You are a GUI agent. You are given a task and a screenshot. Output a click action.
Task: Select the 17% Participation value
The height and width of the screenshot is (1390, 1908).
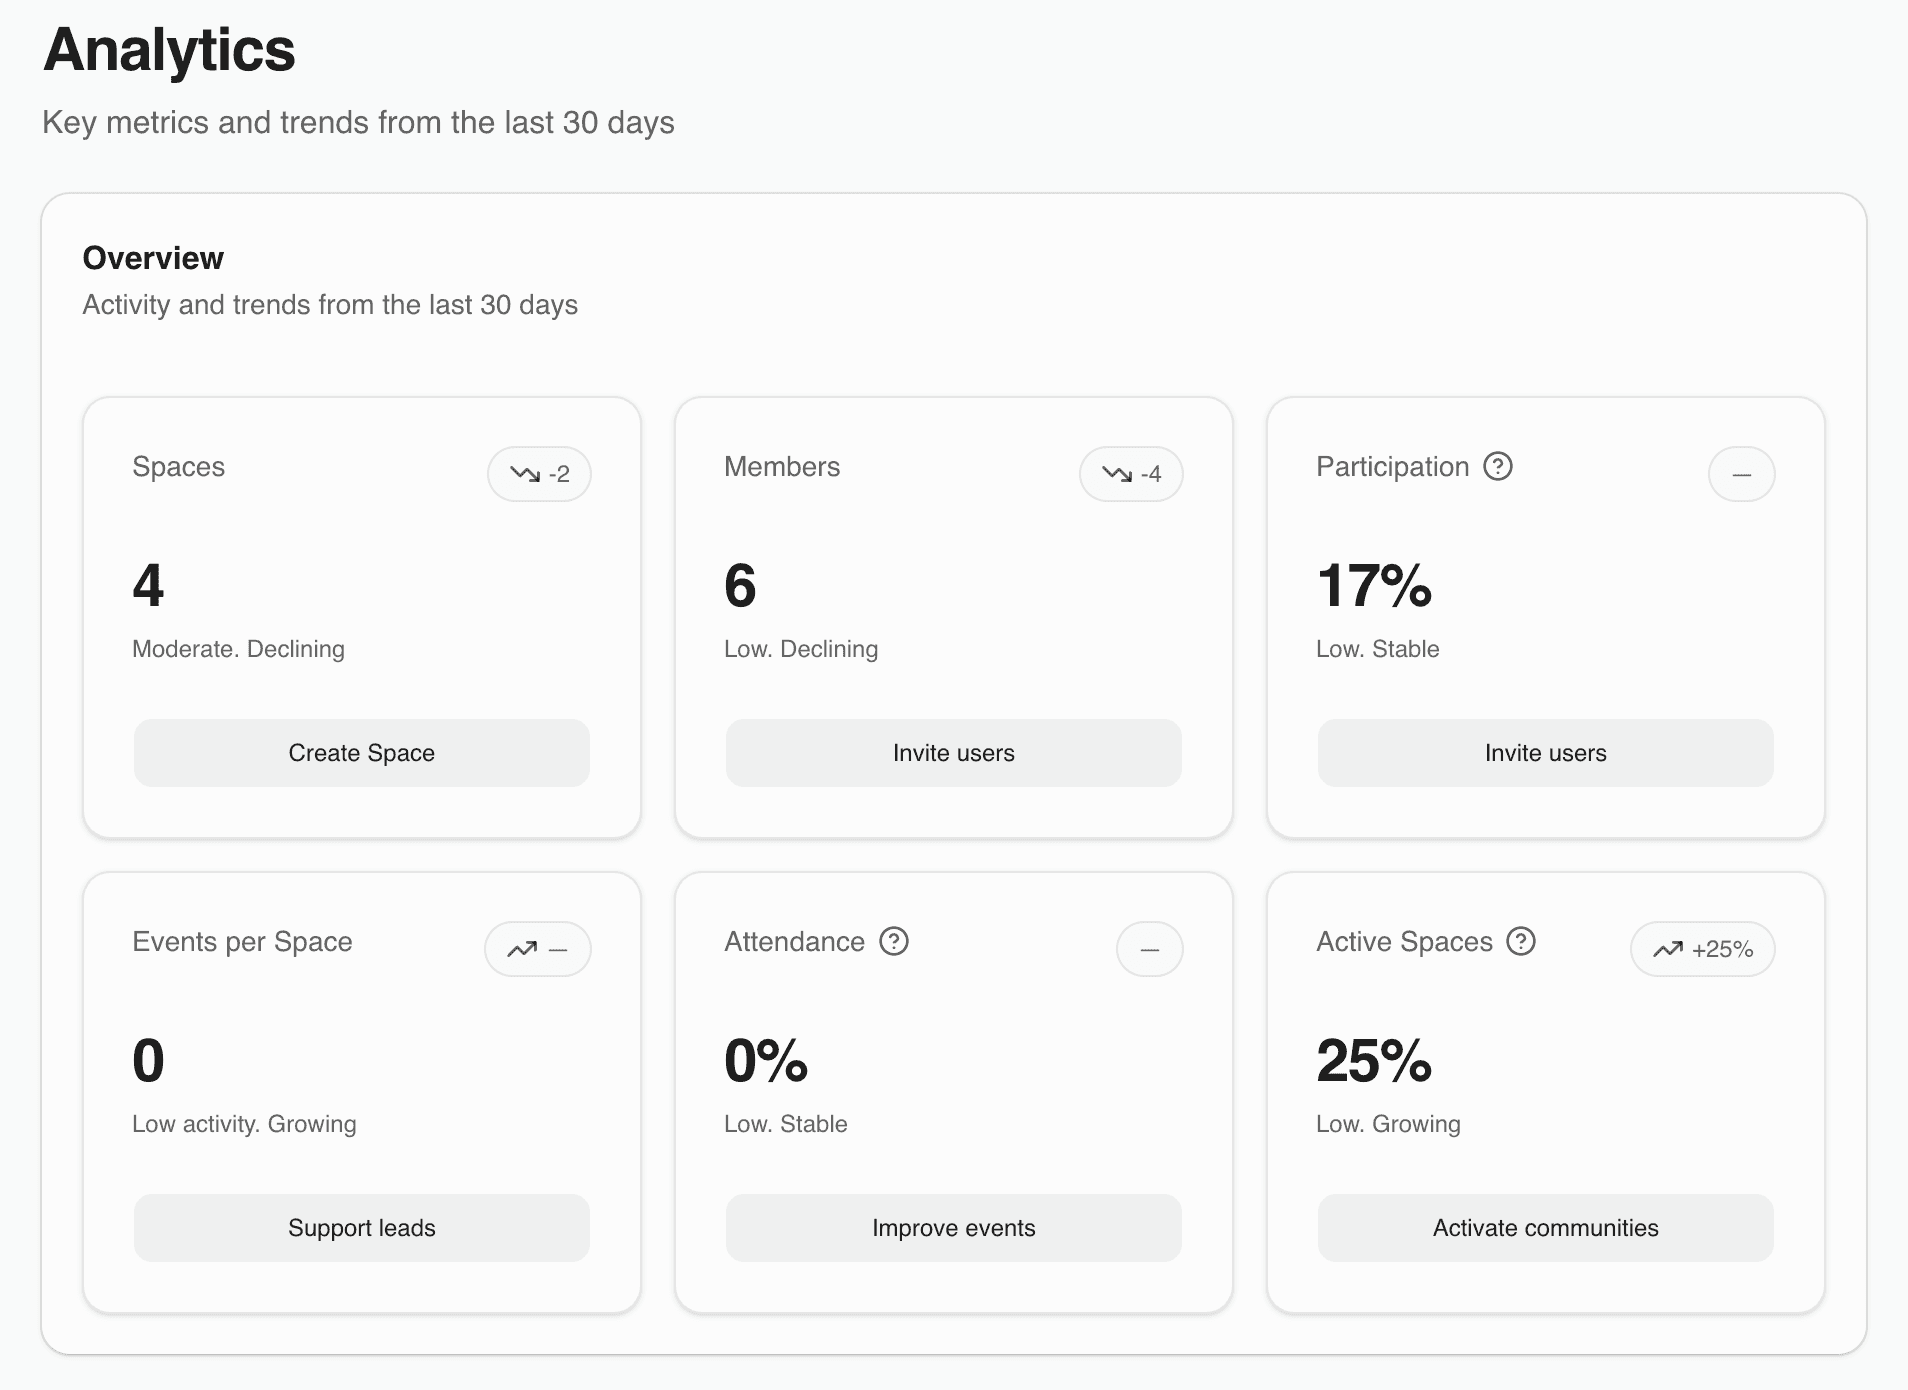tap(1374, 586)
